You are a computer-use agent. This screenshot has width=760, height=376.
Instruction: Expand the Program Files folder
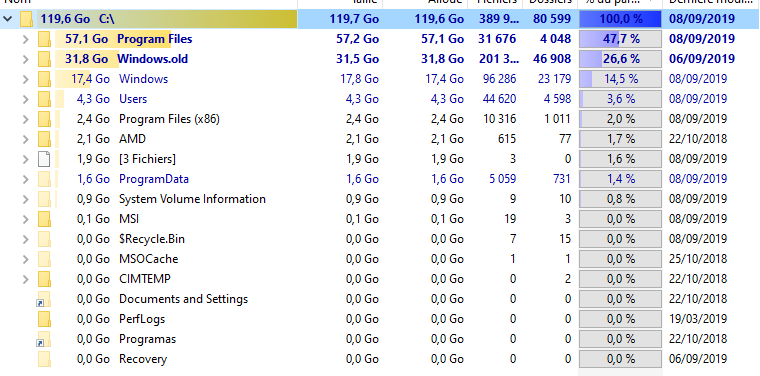26,39
